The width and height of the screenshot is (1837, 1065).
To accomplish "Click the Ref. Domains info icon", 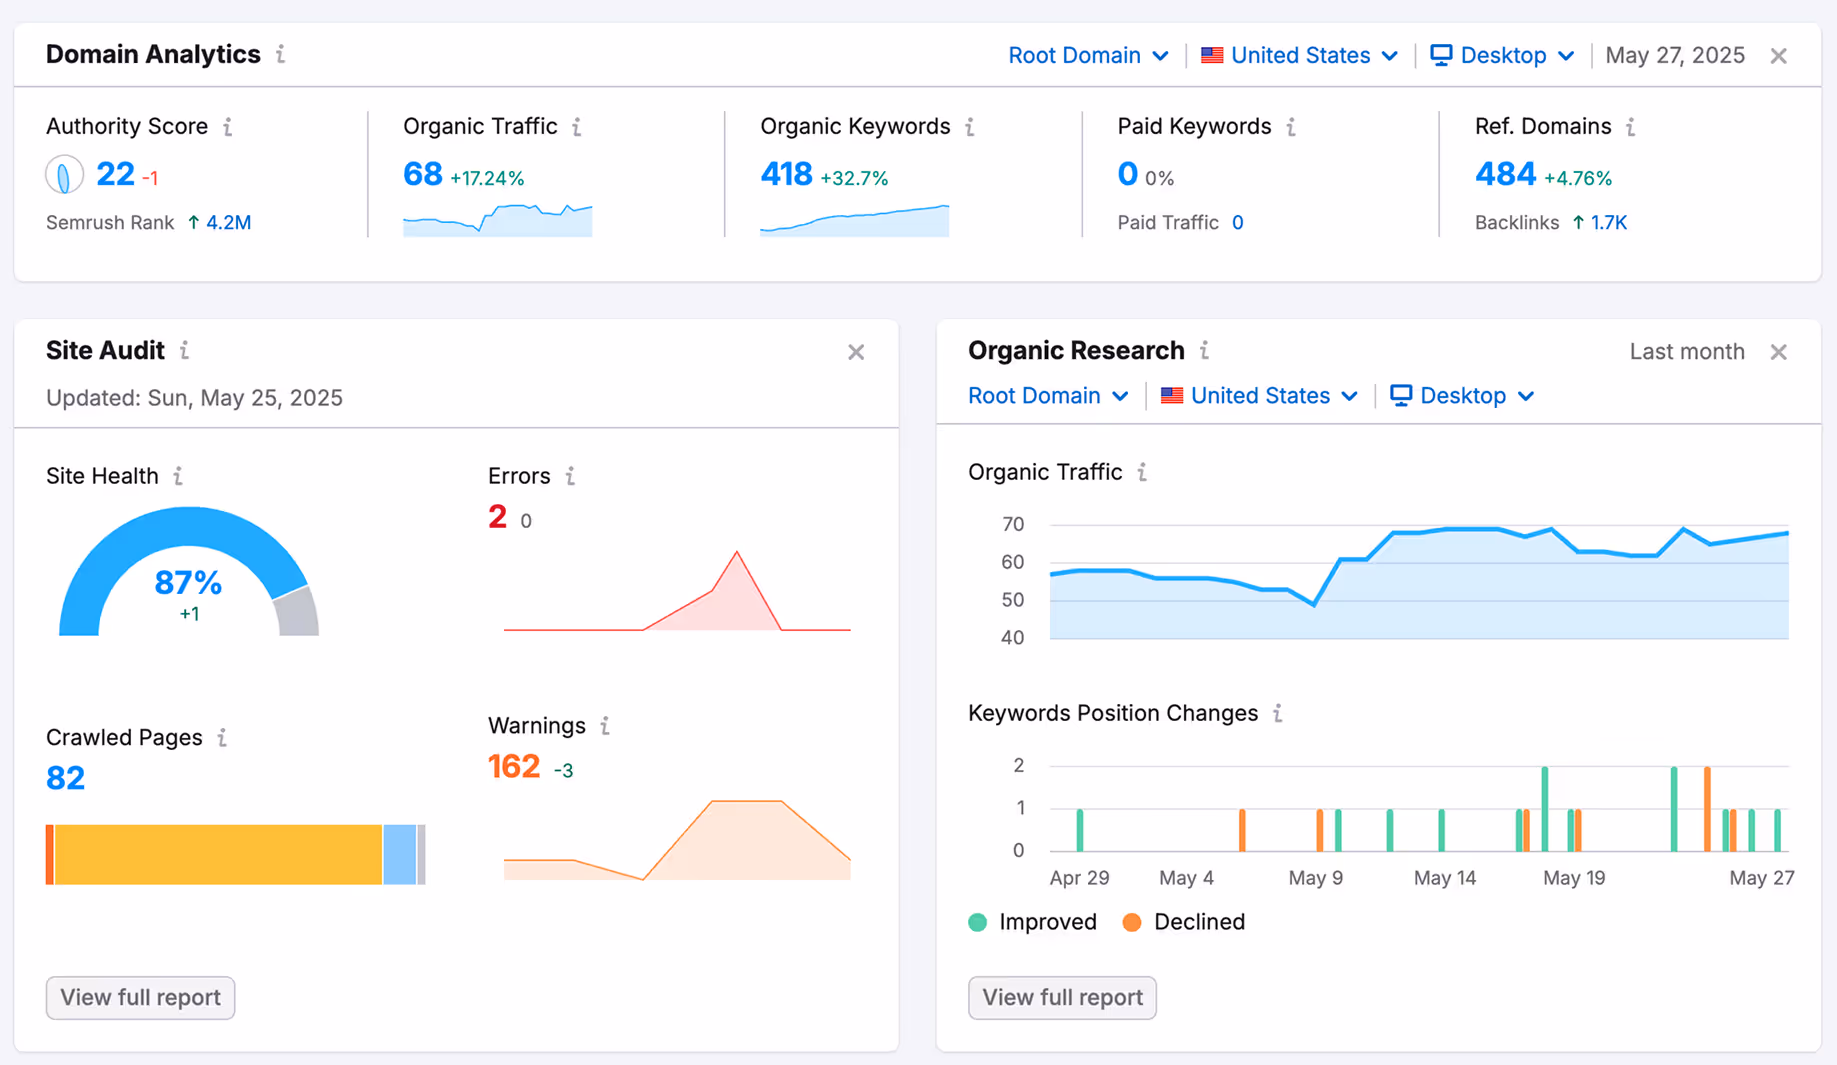I will click(1629, 127).
